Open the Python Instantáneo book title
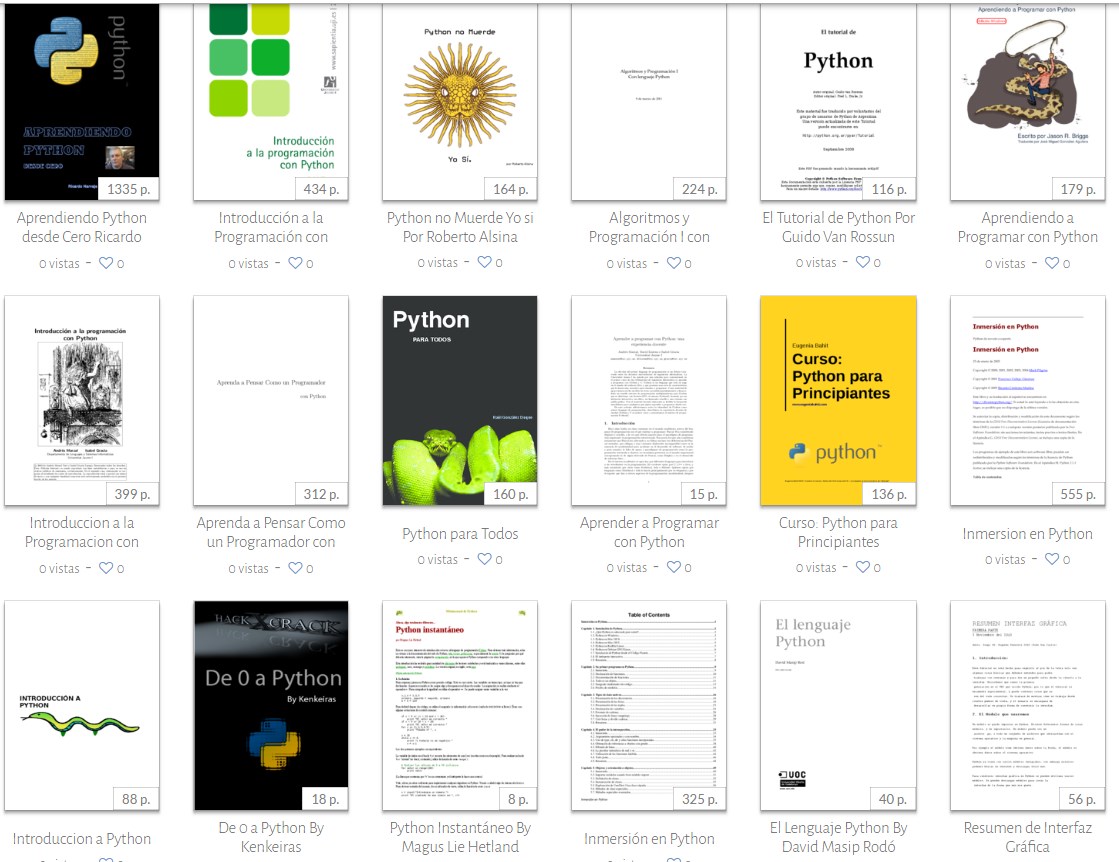 (x=460, y=838)
